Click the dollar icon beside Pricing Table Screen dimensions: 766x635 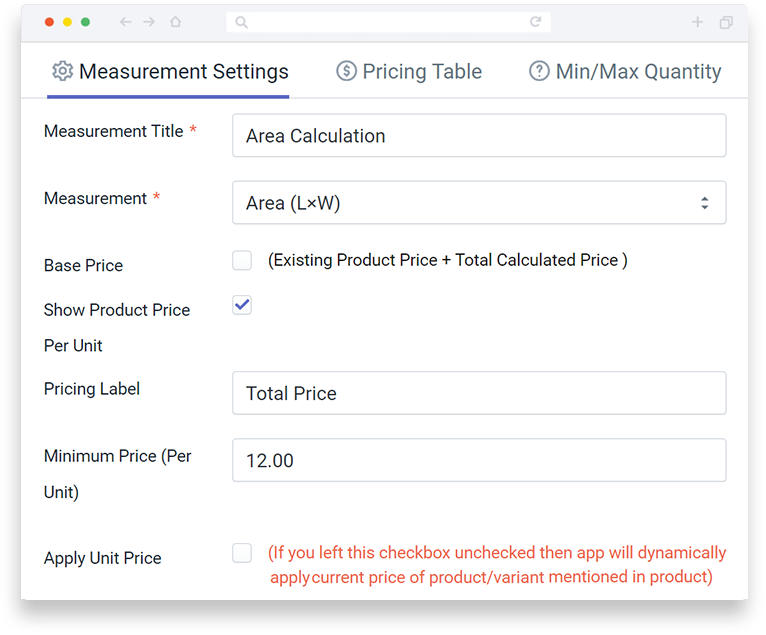coord(346,71)
